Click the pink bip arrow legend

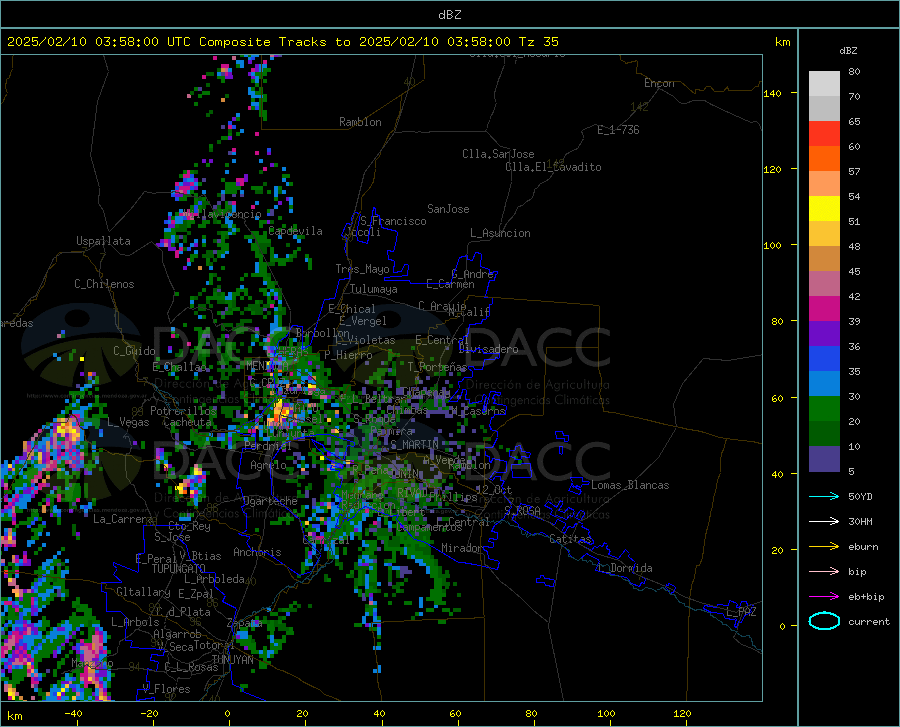pos(824,572)
